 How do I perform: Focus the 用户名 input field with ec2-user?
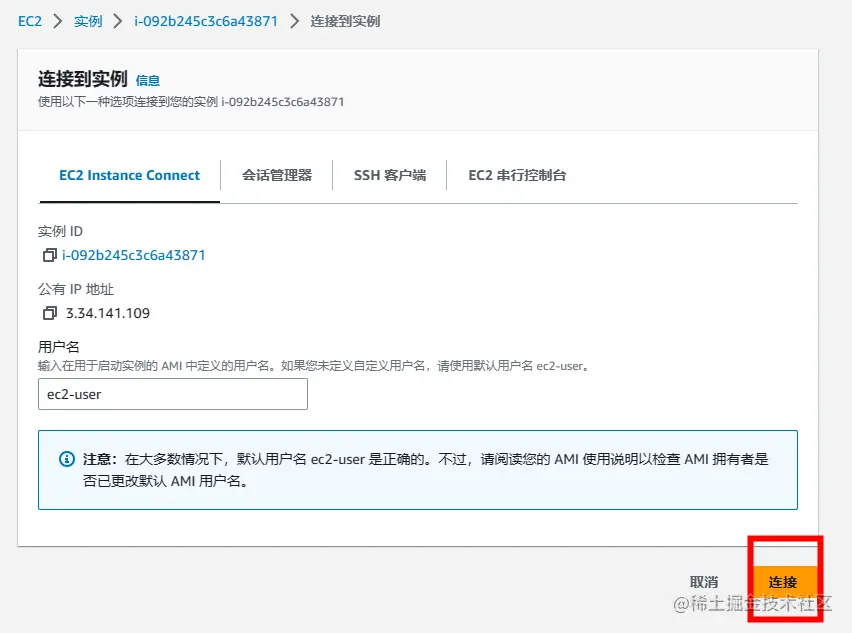[173, 394]
